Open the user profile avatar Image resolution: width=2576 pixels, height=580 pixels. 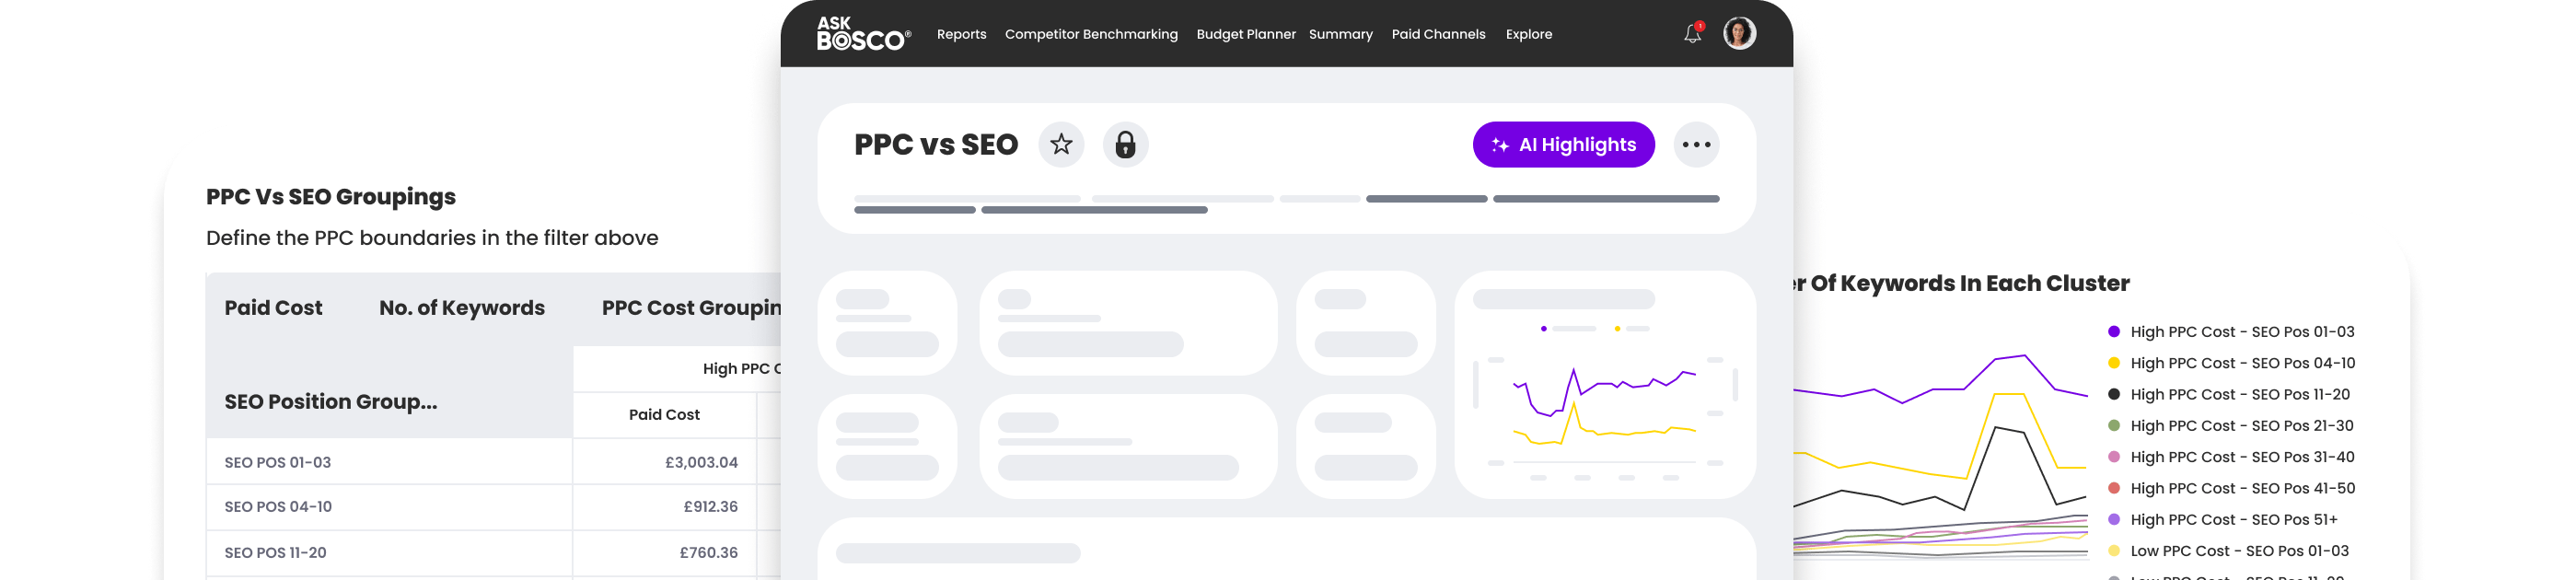(x=1739, y=33)
